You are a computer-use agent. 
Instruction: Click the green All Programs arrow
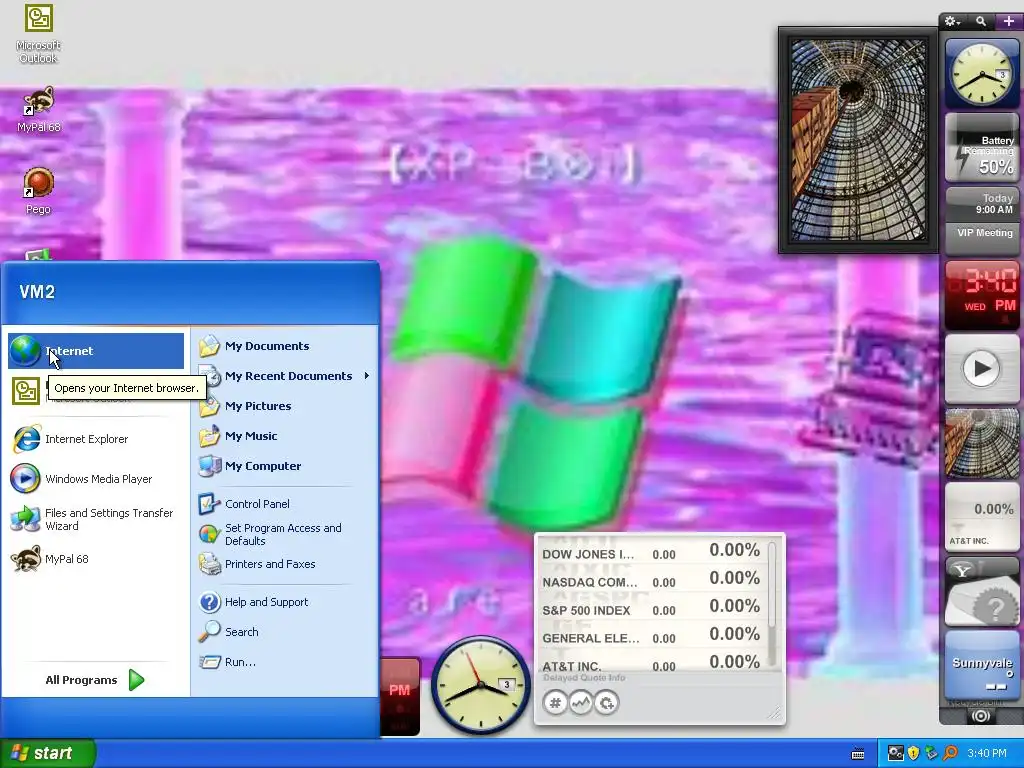pos(136,680)
